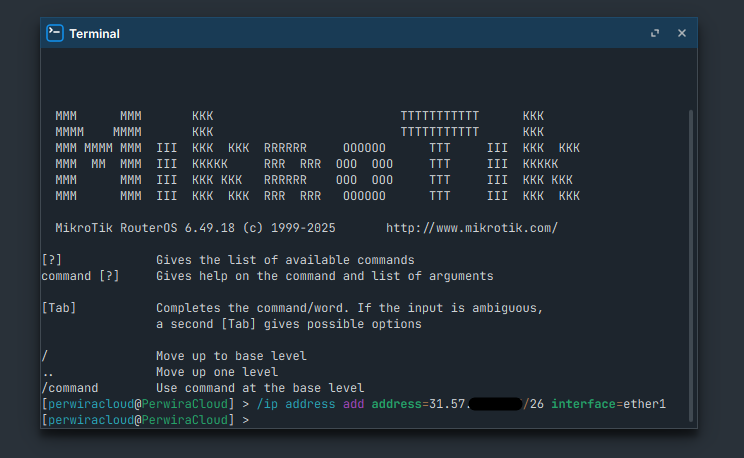Click the '/ip address' command text
Screen dimensions: 744x458
click(x=296, y=404)
